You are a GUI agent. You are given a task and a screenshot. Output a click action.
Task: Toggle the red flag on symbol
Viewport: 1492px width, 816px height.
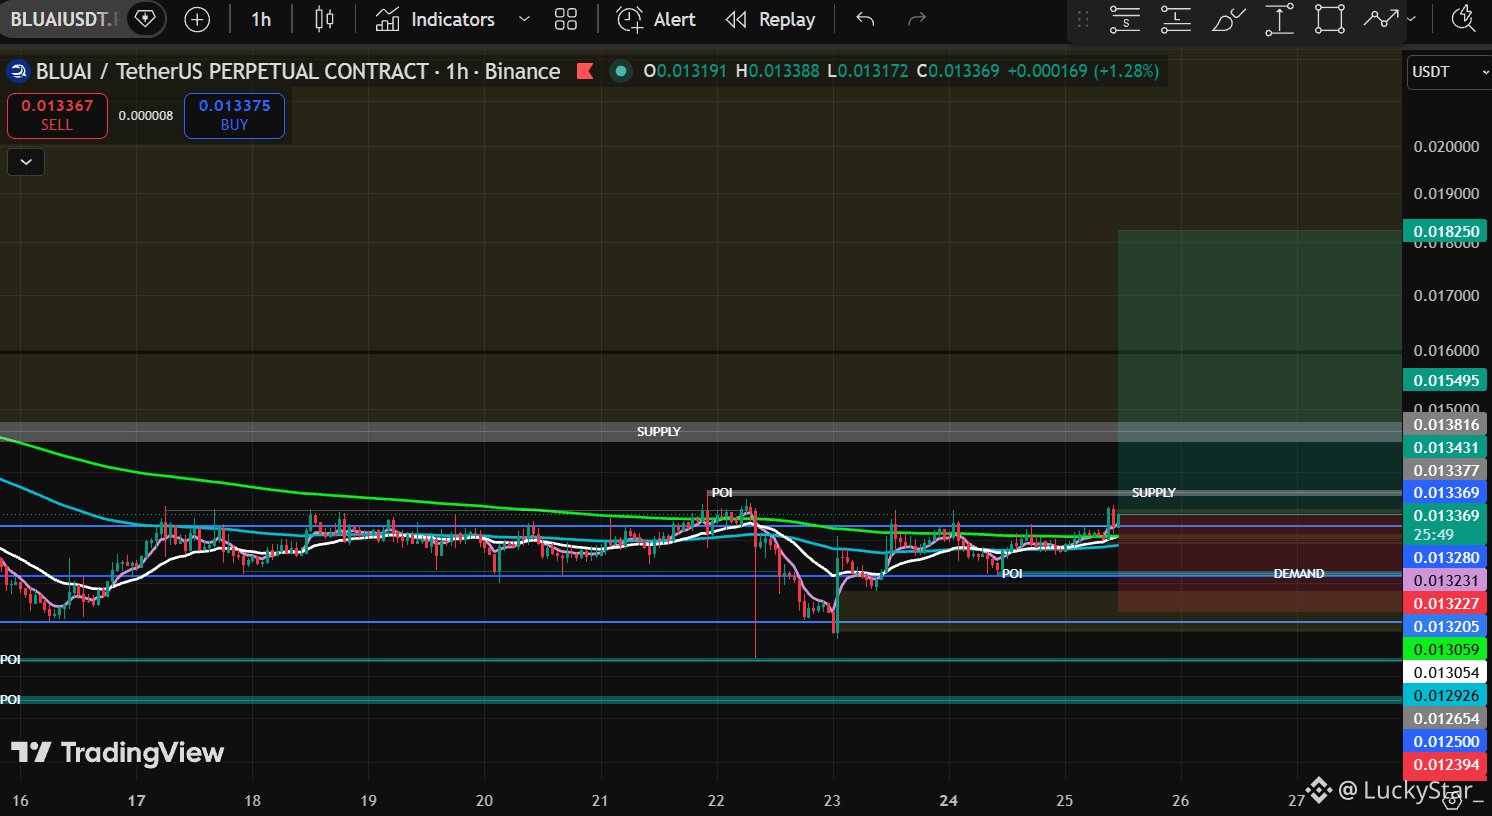click(x=585, y=71)
